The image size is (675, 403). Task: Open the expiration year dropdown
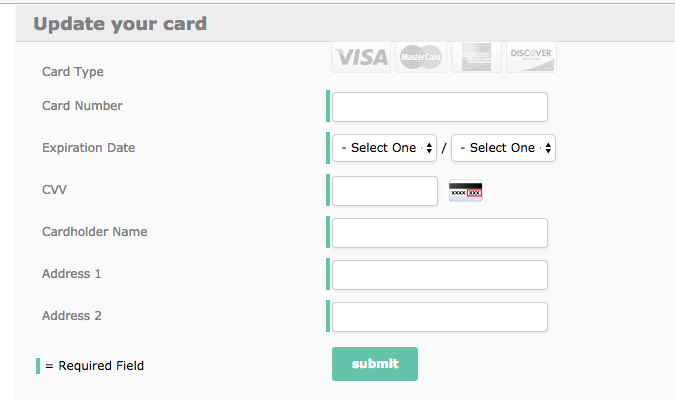[x=503, y=148]
